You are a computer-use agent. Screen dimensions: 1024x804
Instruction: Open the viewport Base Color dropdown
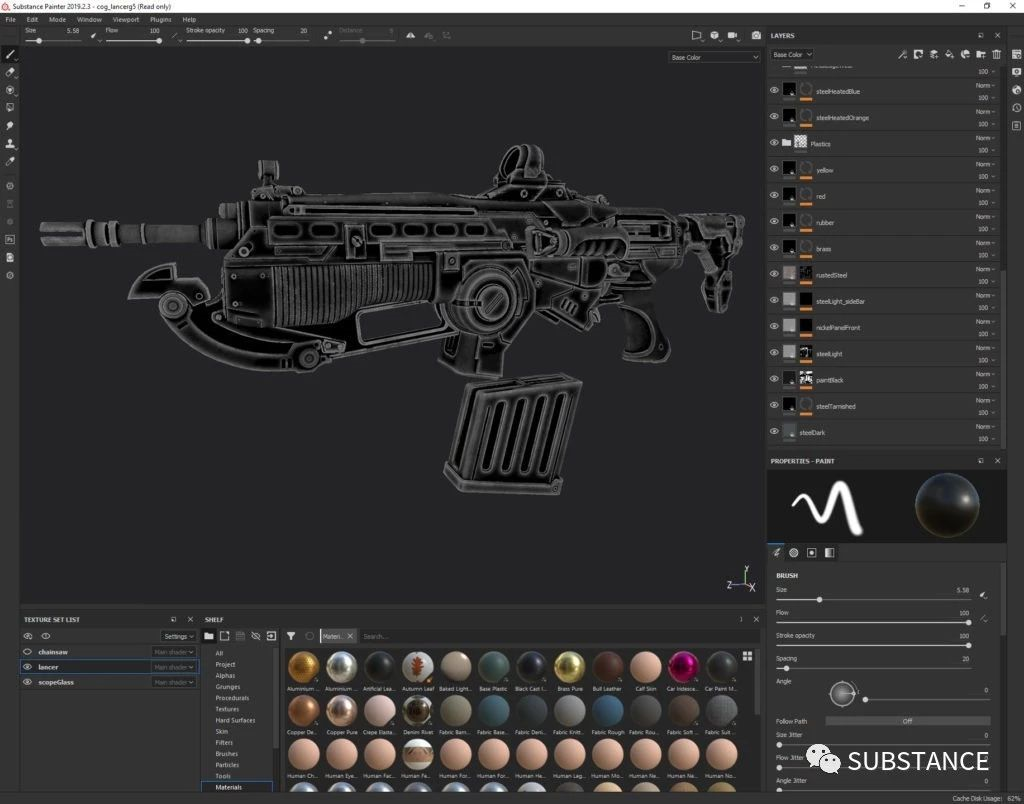[x=714, y=57]
